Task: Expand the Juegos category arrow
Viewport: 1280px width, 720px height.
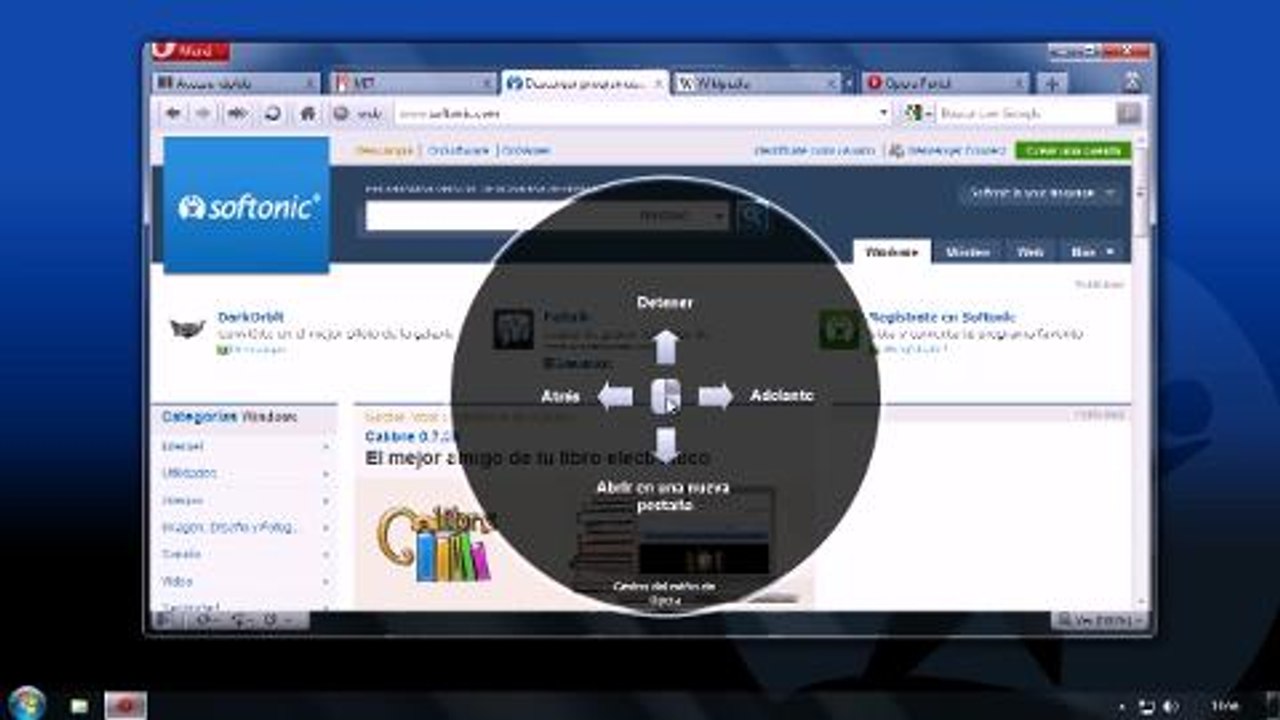Action: 326,500
